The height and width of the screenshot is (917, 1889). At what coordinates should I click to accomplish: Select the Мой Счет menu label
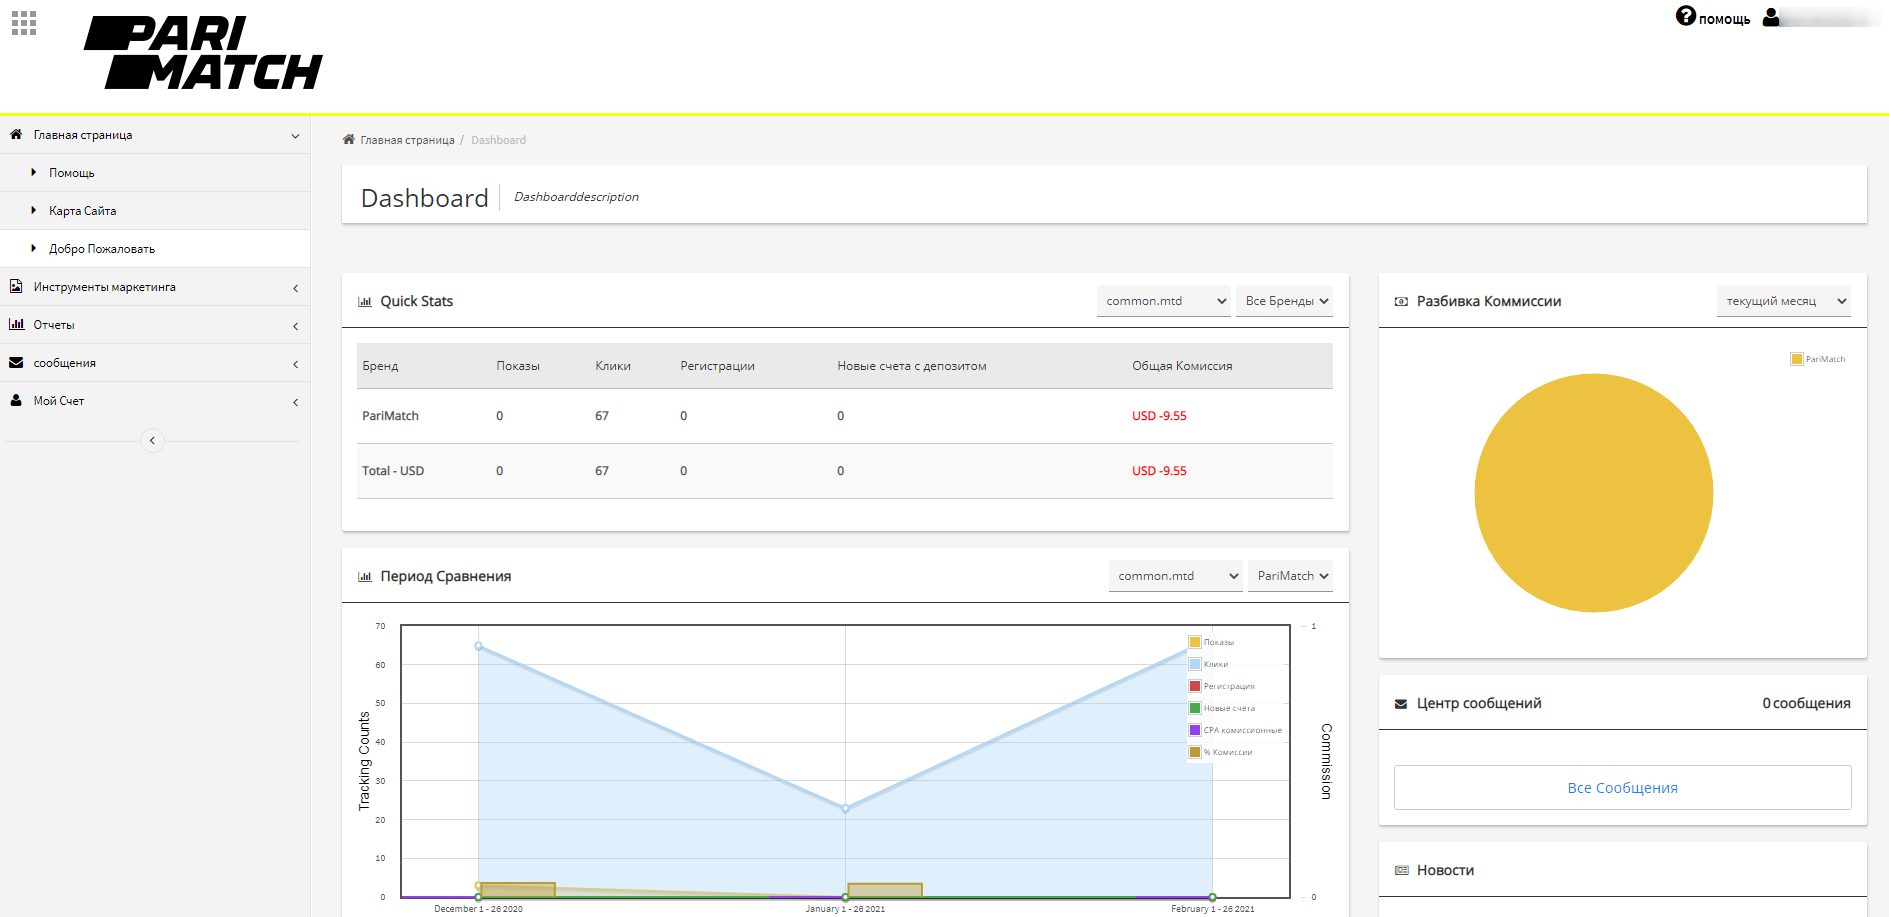(x=59, y=401)
